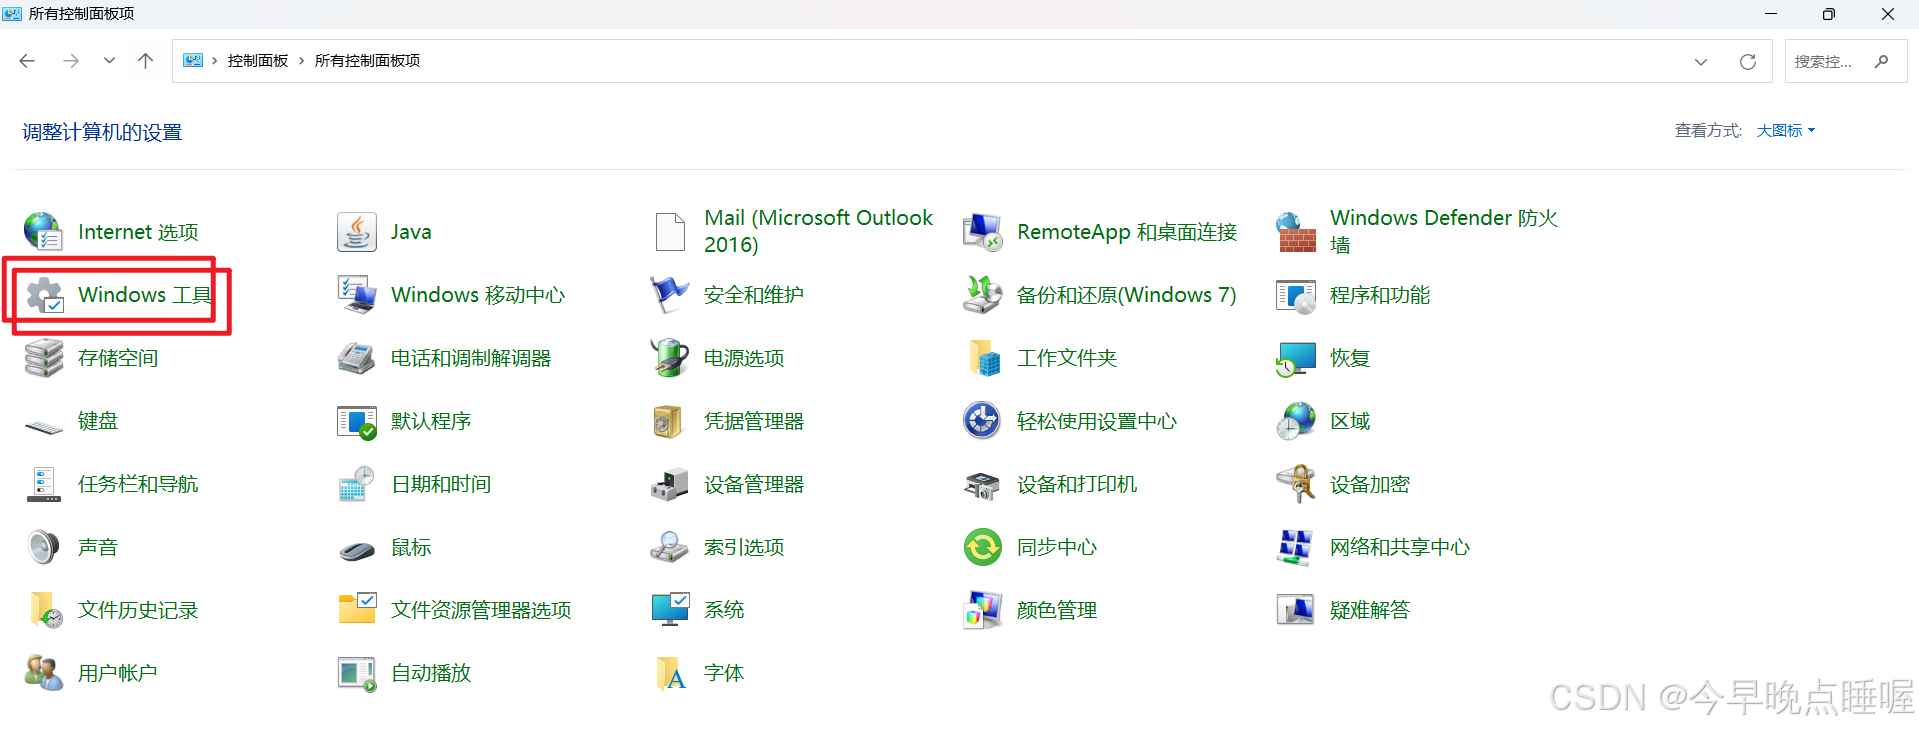Screen dimensions: 1919x729
Task: Open the 区域 globe and clock icon
Action: [1295, 420]
